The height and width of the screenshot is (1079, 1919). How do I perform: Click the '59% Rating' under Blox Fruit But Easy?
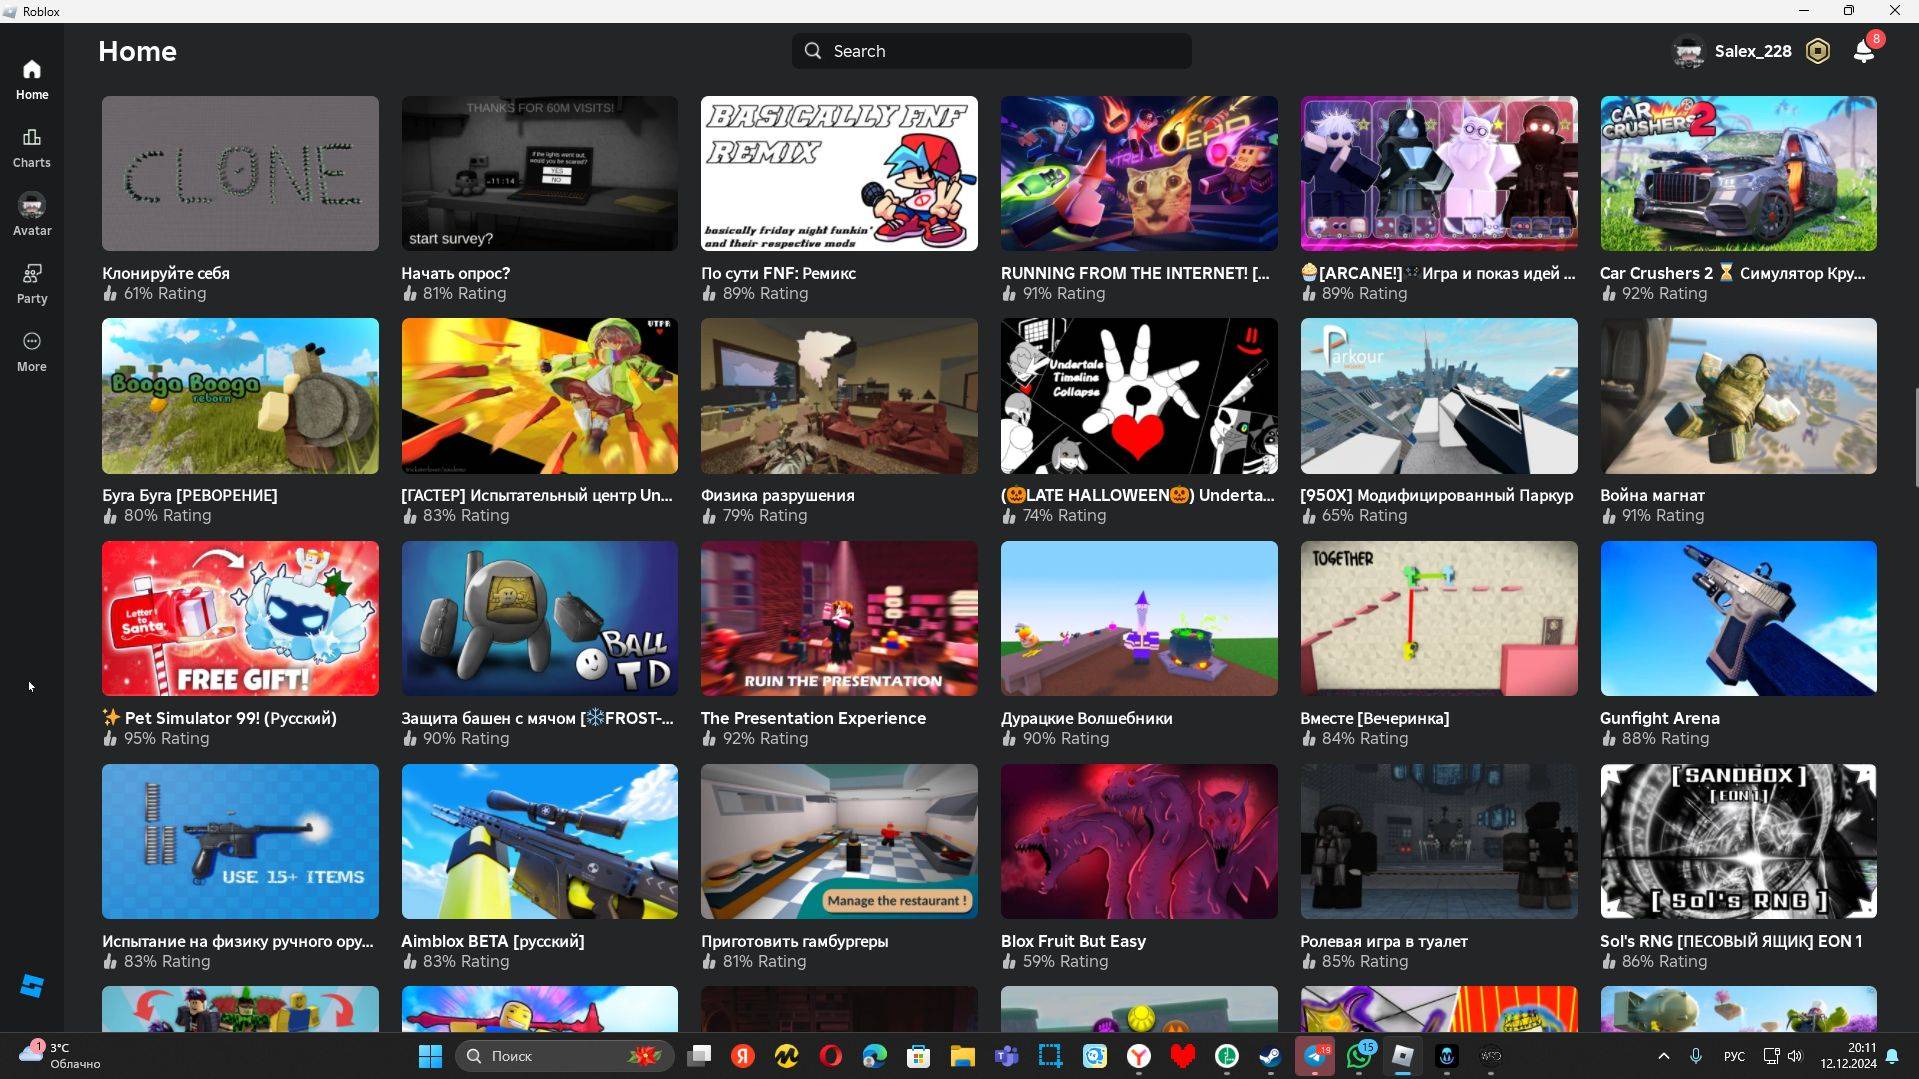1065,962
